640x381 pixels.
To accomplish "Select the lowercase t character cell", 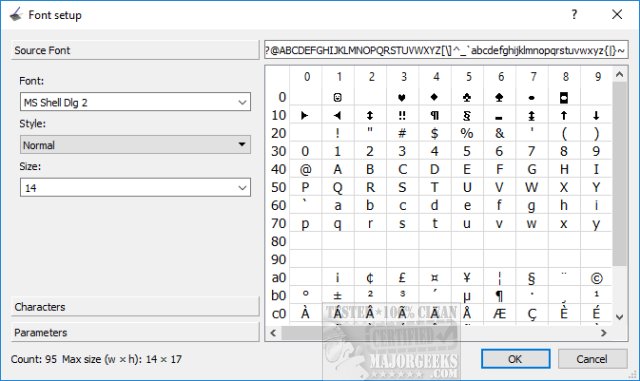I will [435, 223].
